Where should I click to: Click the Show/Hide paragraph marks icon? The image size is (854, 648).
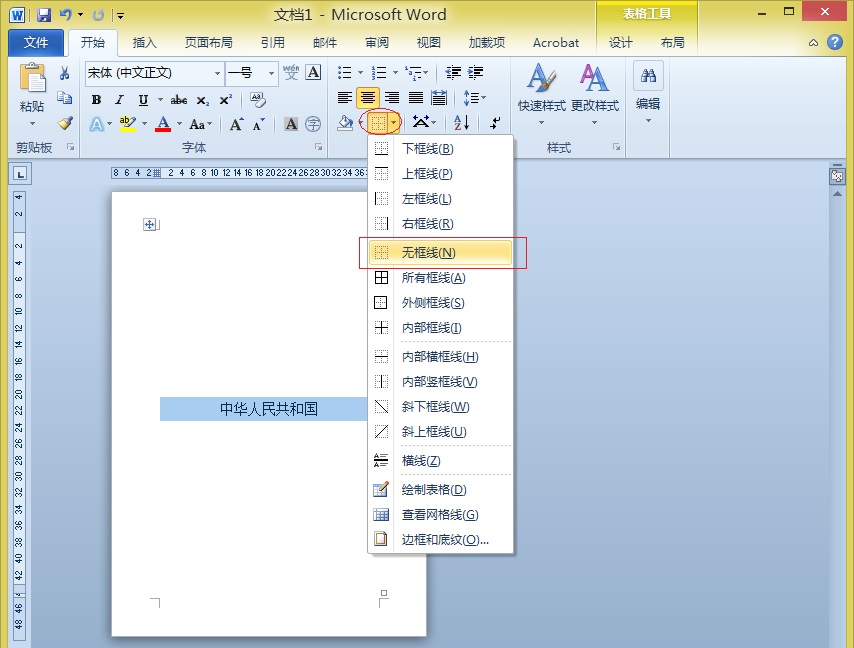tap(495, 123)
